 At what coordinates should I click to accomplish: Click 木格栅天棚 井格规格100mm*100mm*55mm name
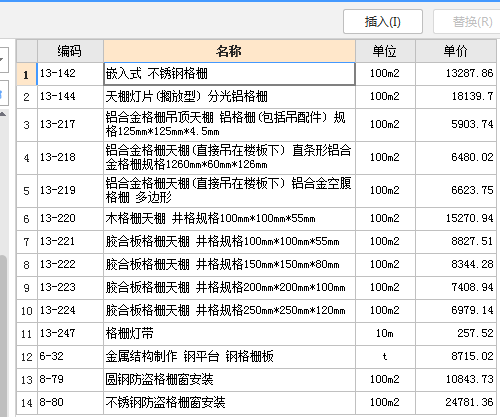(x=229, y=219)
